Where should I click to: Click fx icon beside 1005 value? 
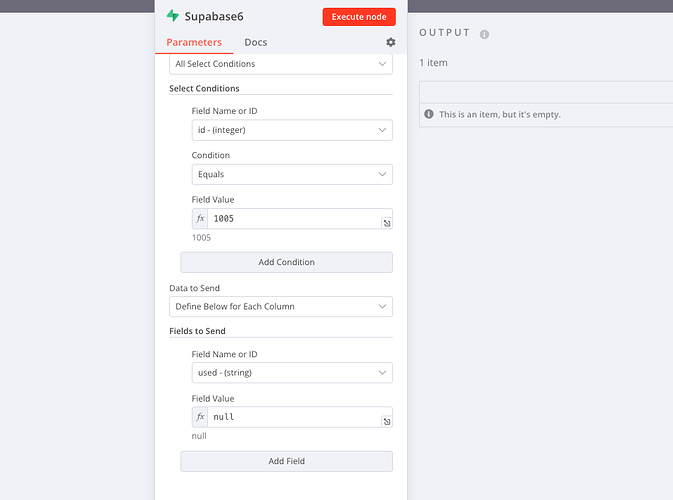[201, 218]
